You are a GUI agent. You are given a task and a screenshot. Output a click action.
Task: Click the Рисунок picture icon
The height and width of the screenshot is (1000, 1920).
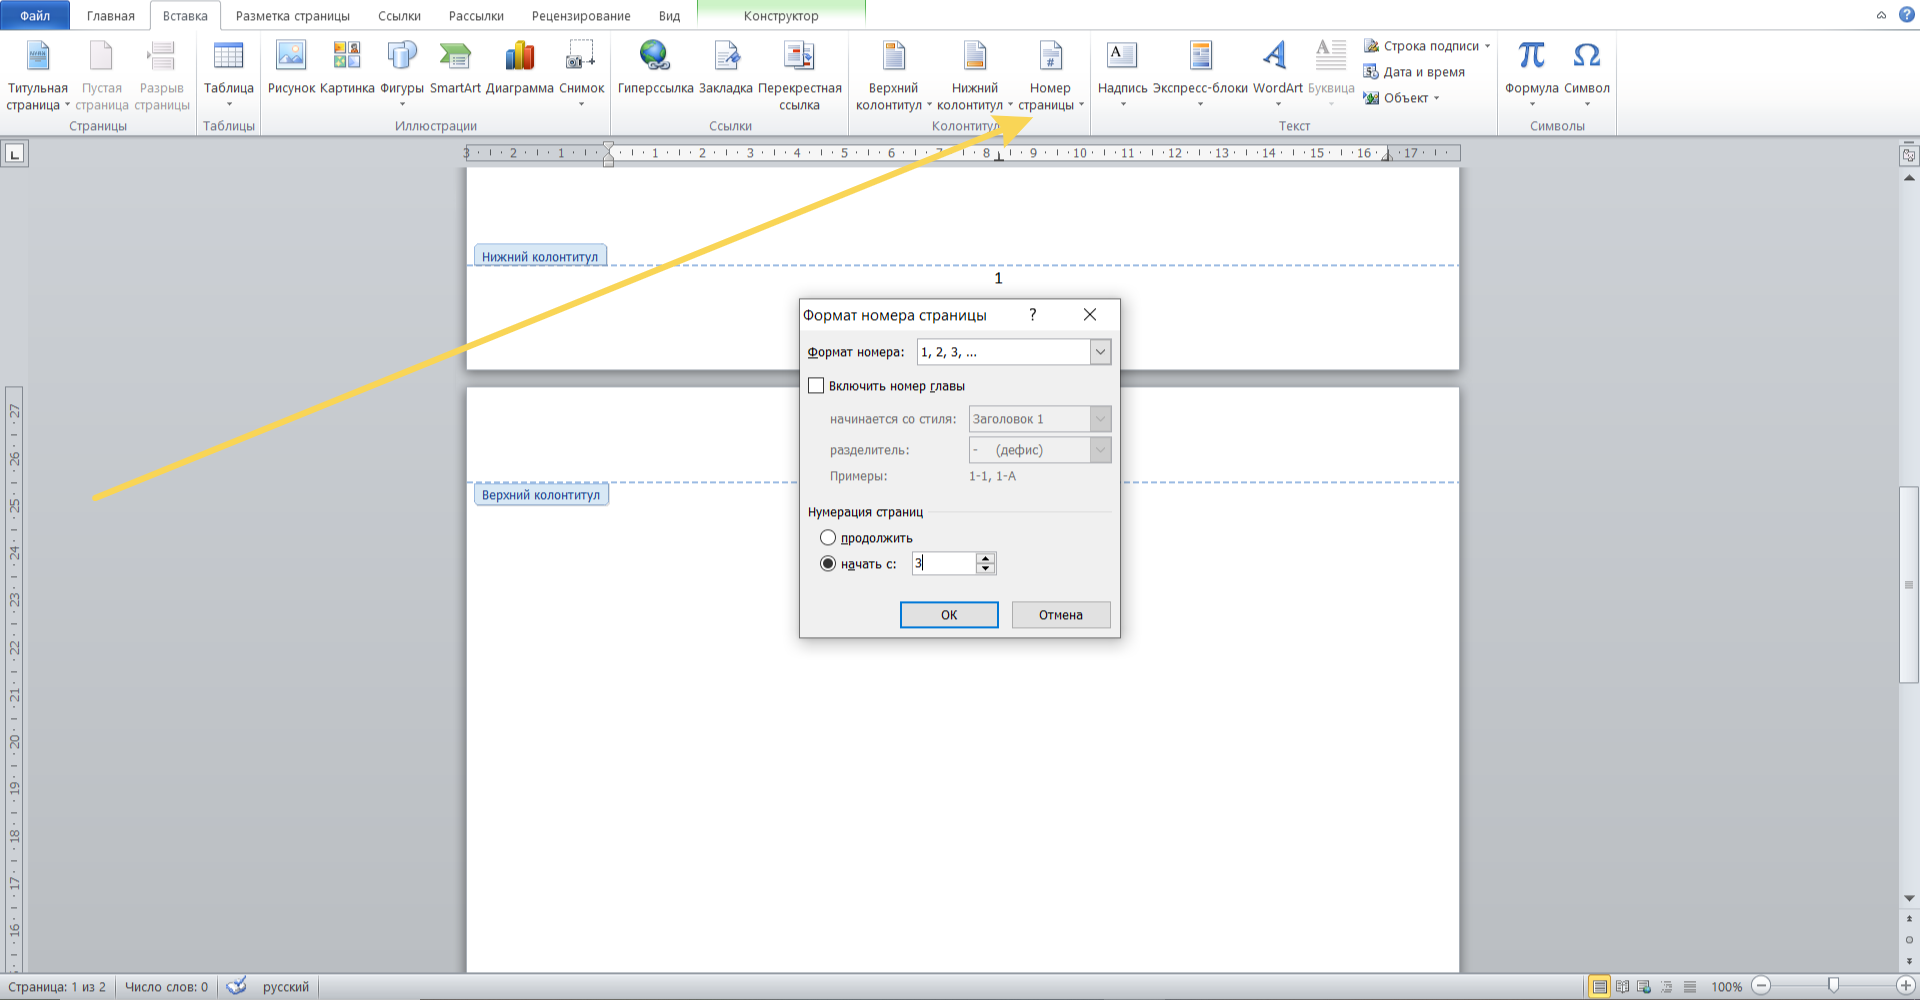click(x=291, y=57)
